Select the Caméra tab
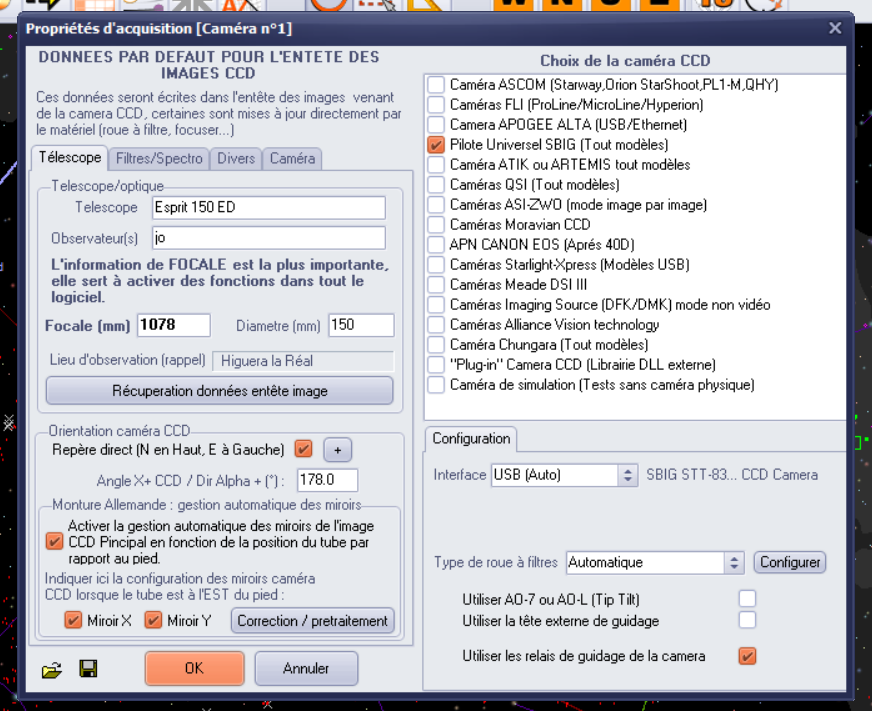 (x=292, y=158)
